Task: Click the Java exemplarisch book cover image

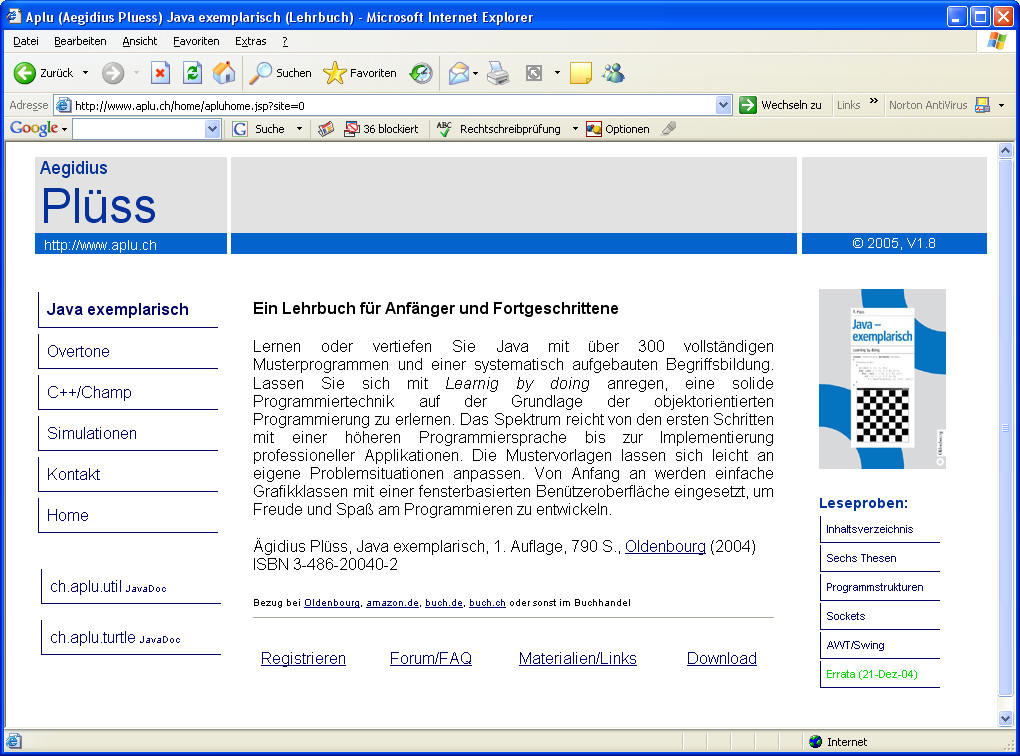Action: click(x=882, y=379)
